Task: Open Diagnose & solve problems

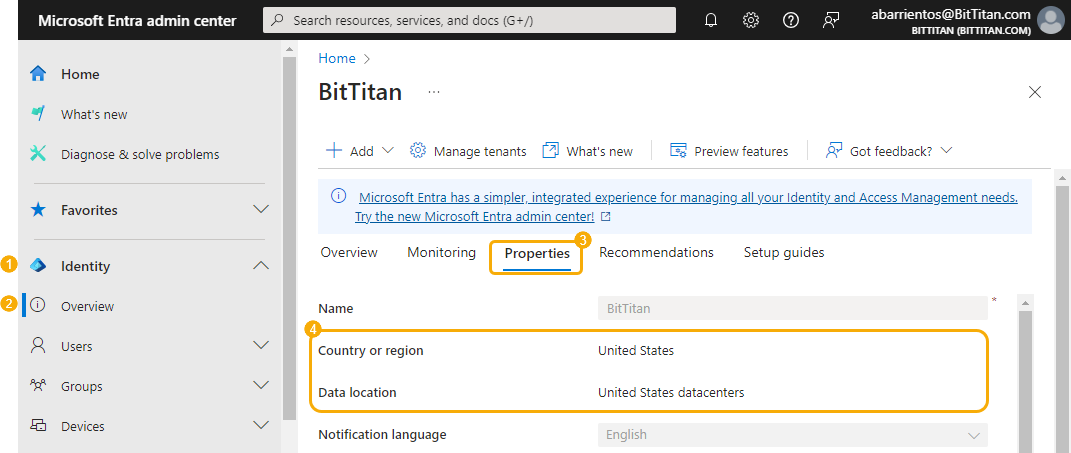Action: pyautogui.click(x=139, y=154)
